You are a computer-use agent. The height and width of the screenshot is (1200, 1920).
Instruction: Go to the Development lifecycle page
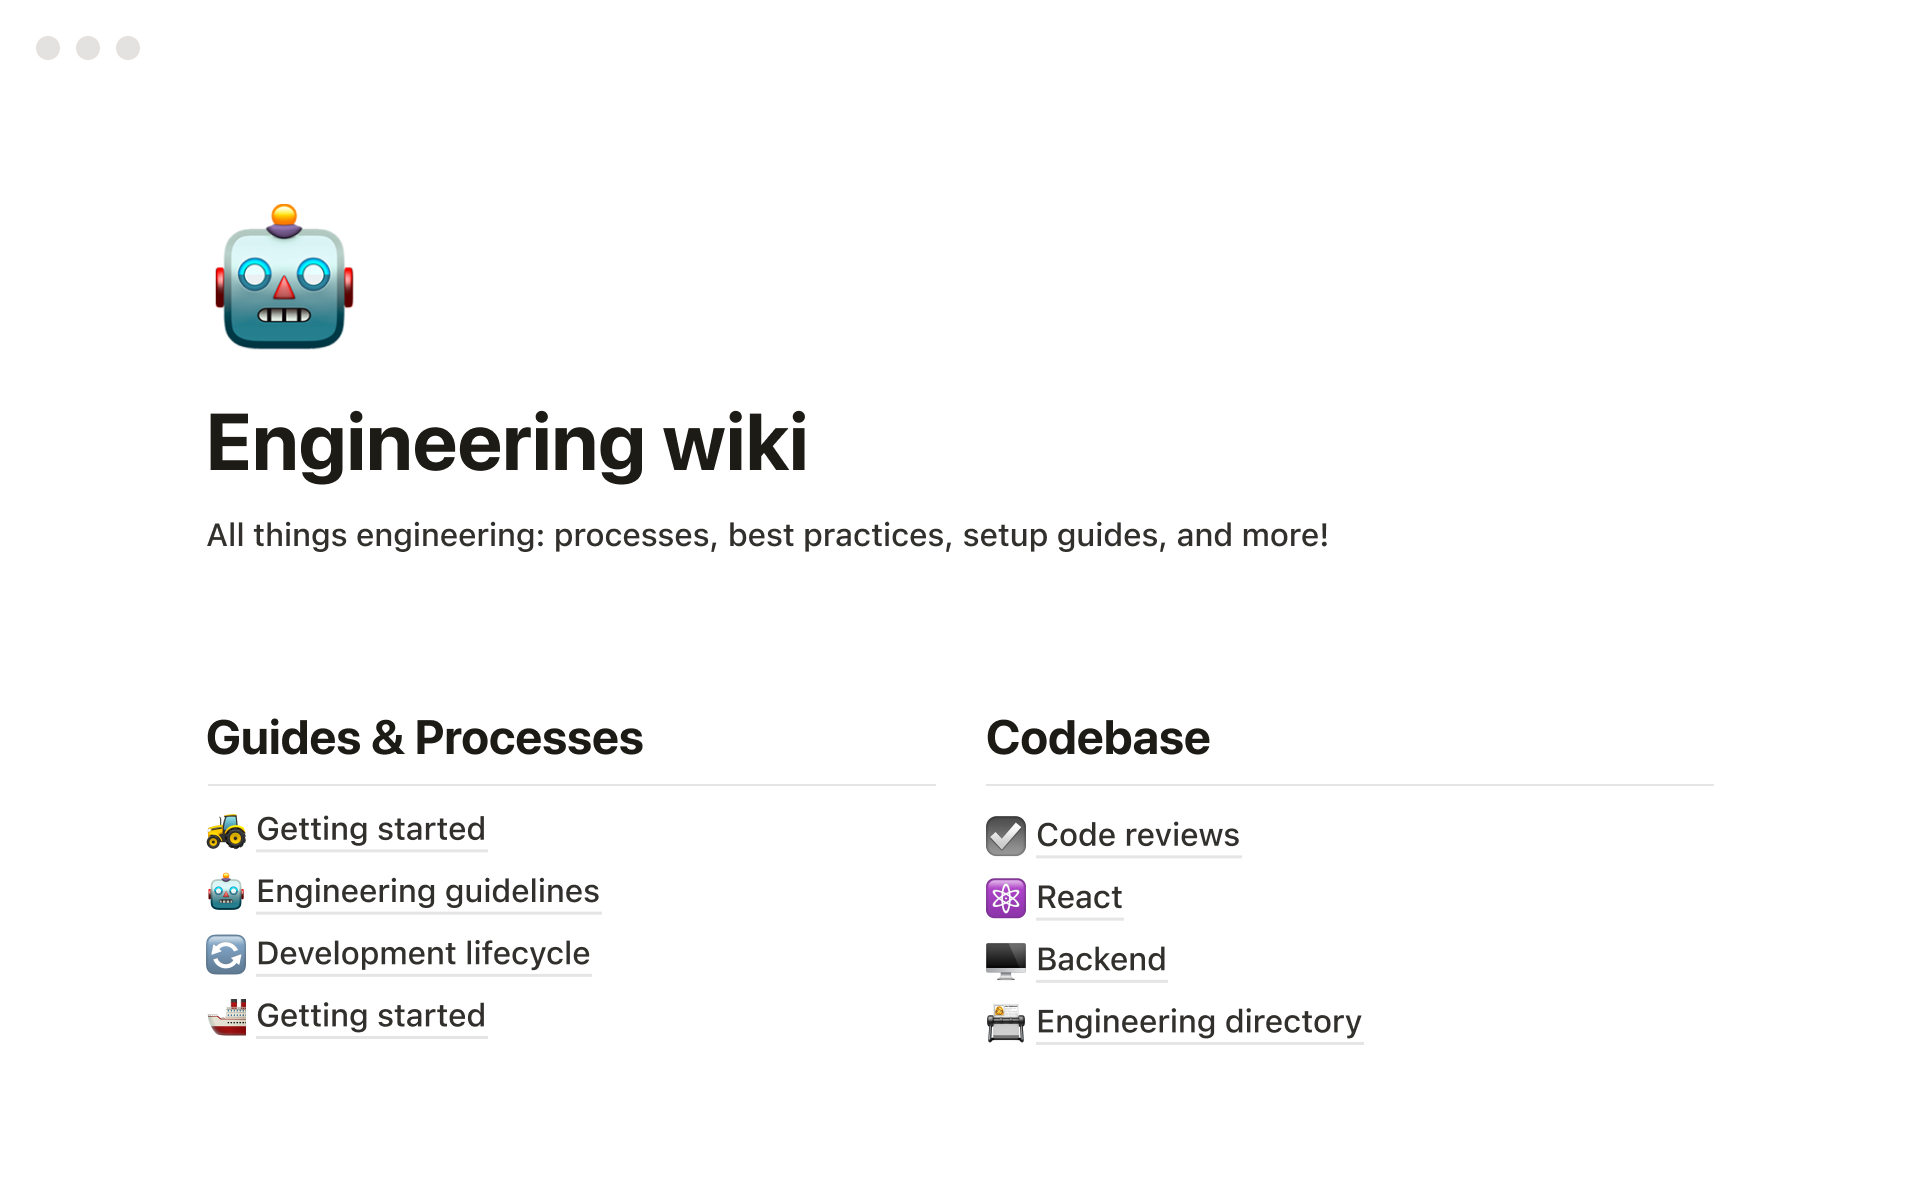point(423,954)
